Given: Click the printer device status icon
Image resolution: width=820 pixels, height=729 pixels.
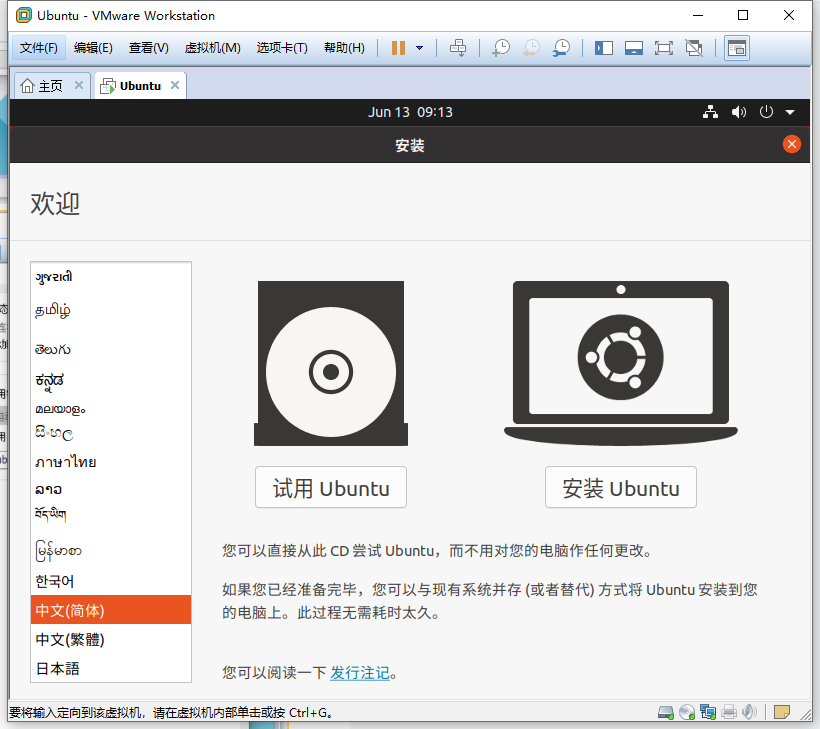Looking at the screenshot, I should point(728,712).
